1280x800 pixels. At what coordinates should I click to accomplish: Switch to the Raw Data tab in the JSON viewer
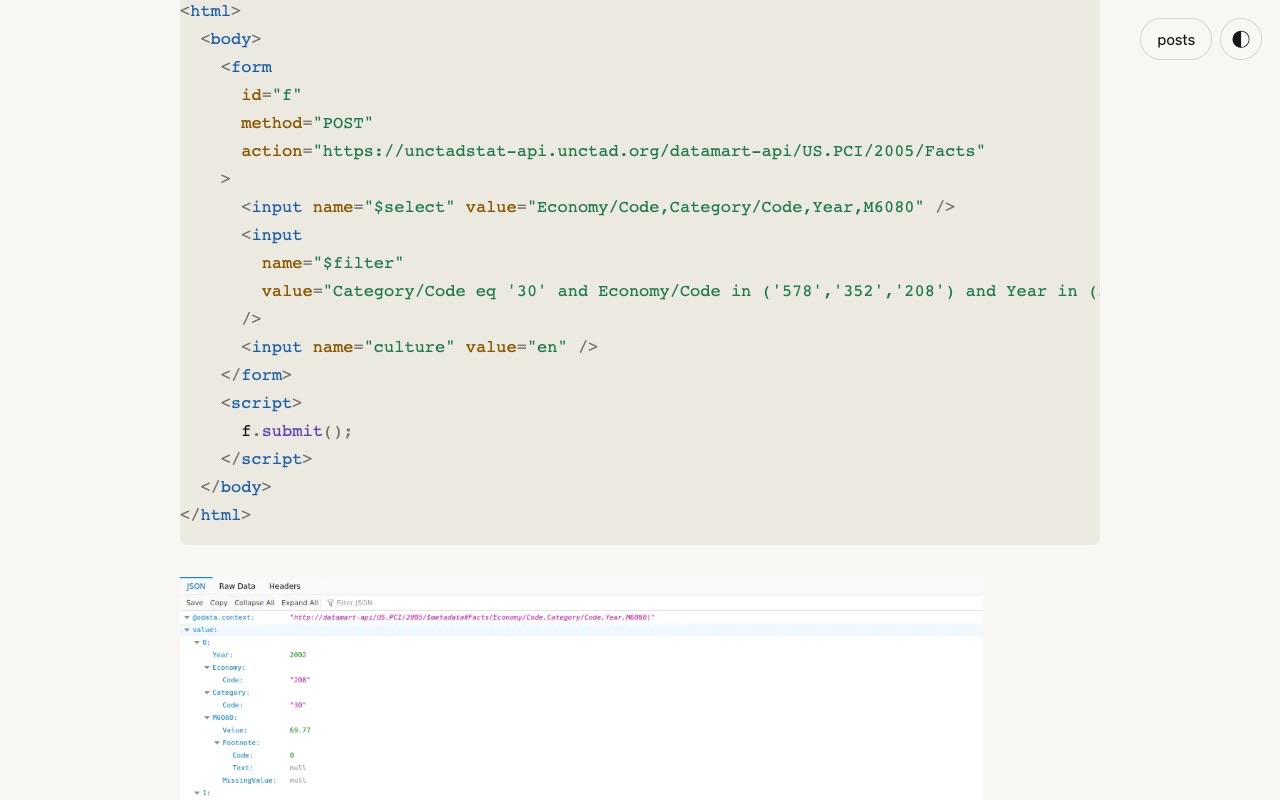pyautogui.click(x=237, y=586)
